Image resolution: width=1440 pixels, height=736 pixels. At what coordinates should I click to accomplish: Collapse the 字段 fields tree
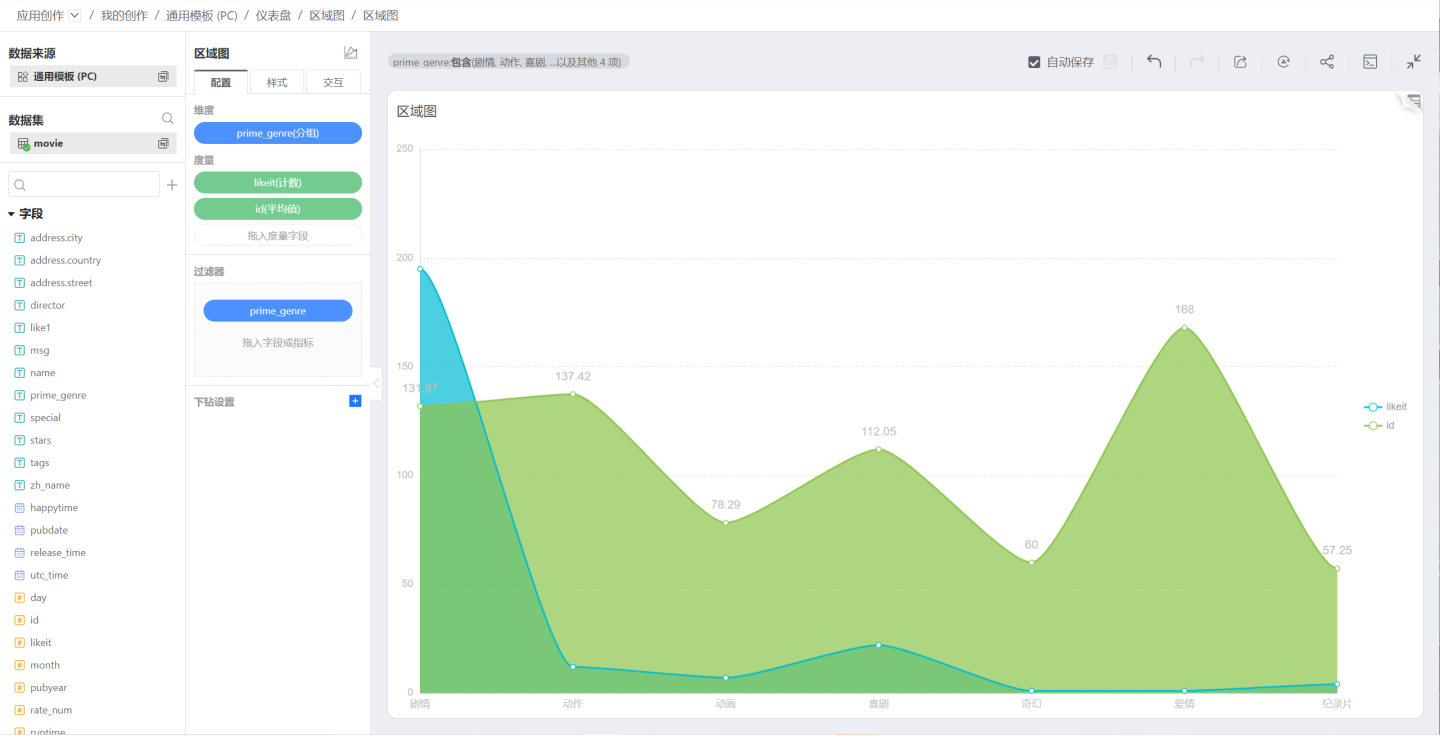click(x=12, y=214)
